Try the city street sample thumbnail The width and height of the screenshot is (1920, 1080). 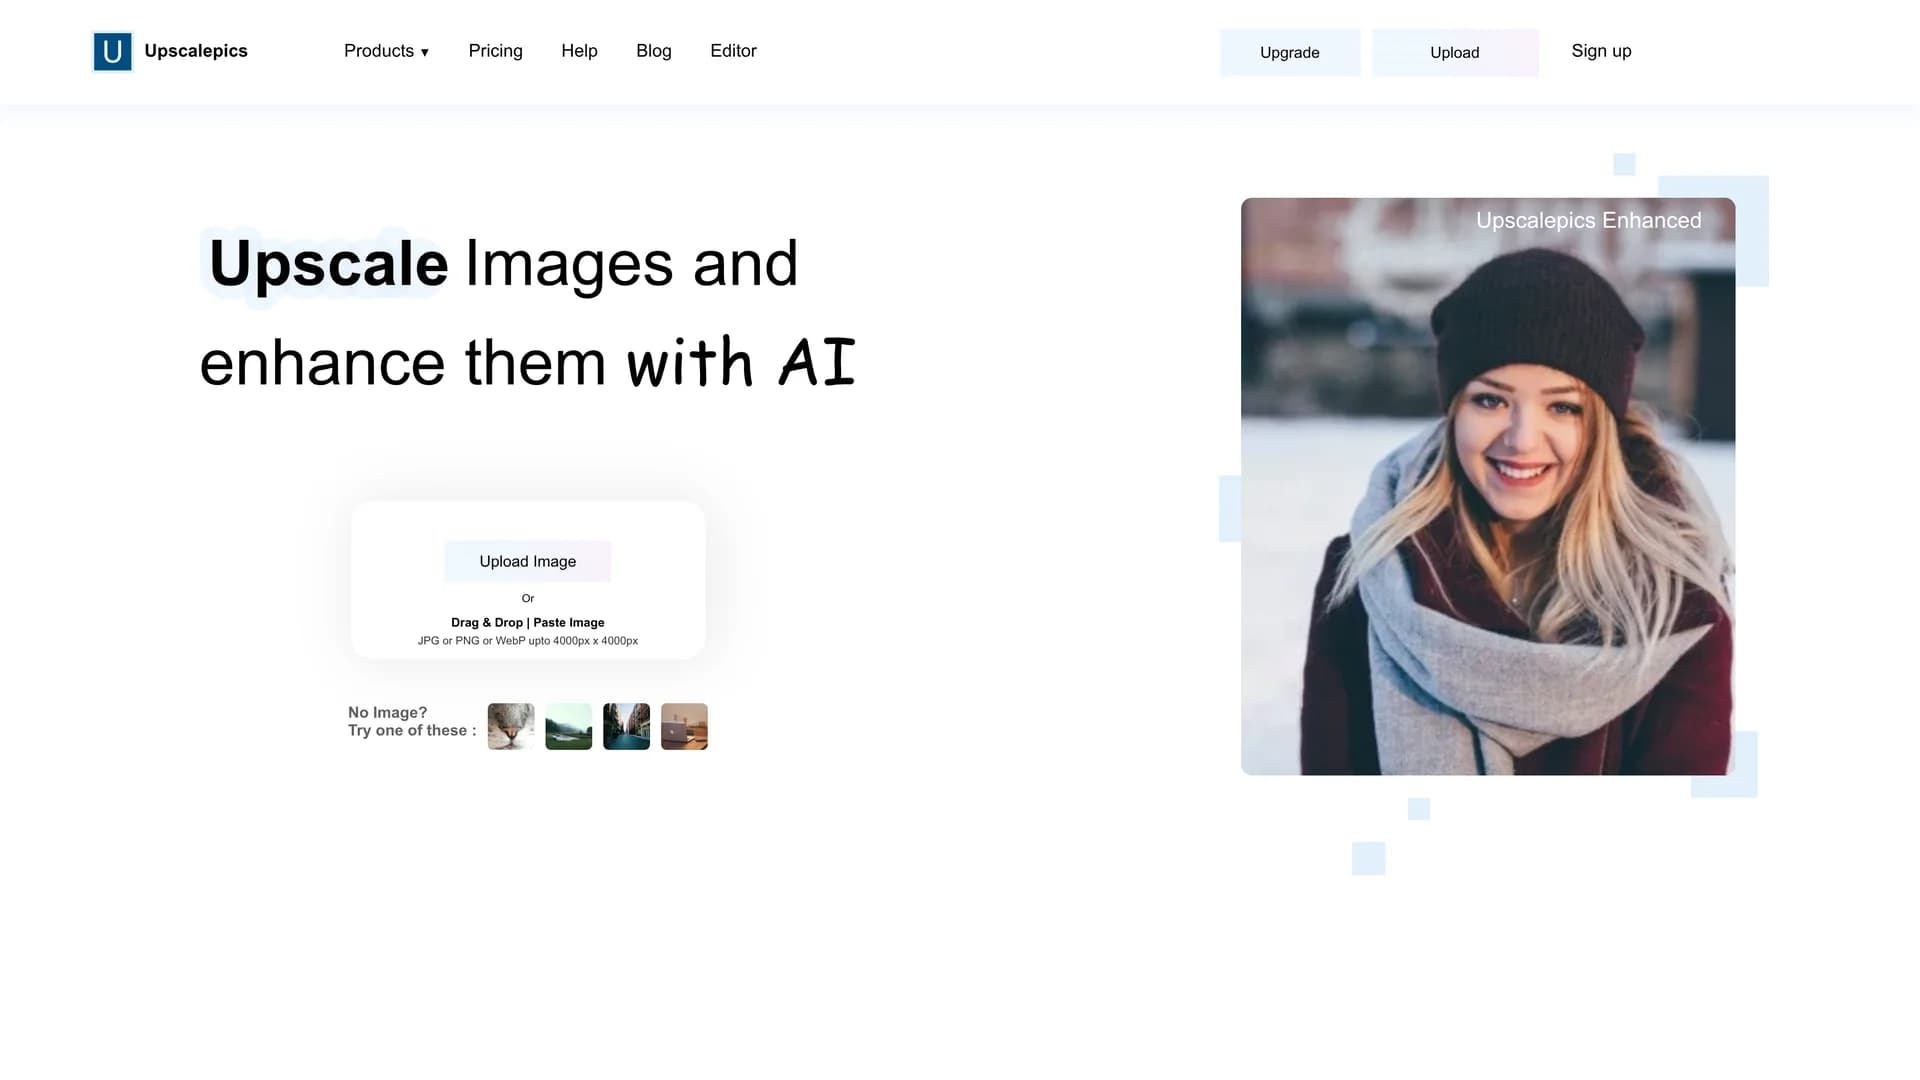pos(627,726)
